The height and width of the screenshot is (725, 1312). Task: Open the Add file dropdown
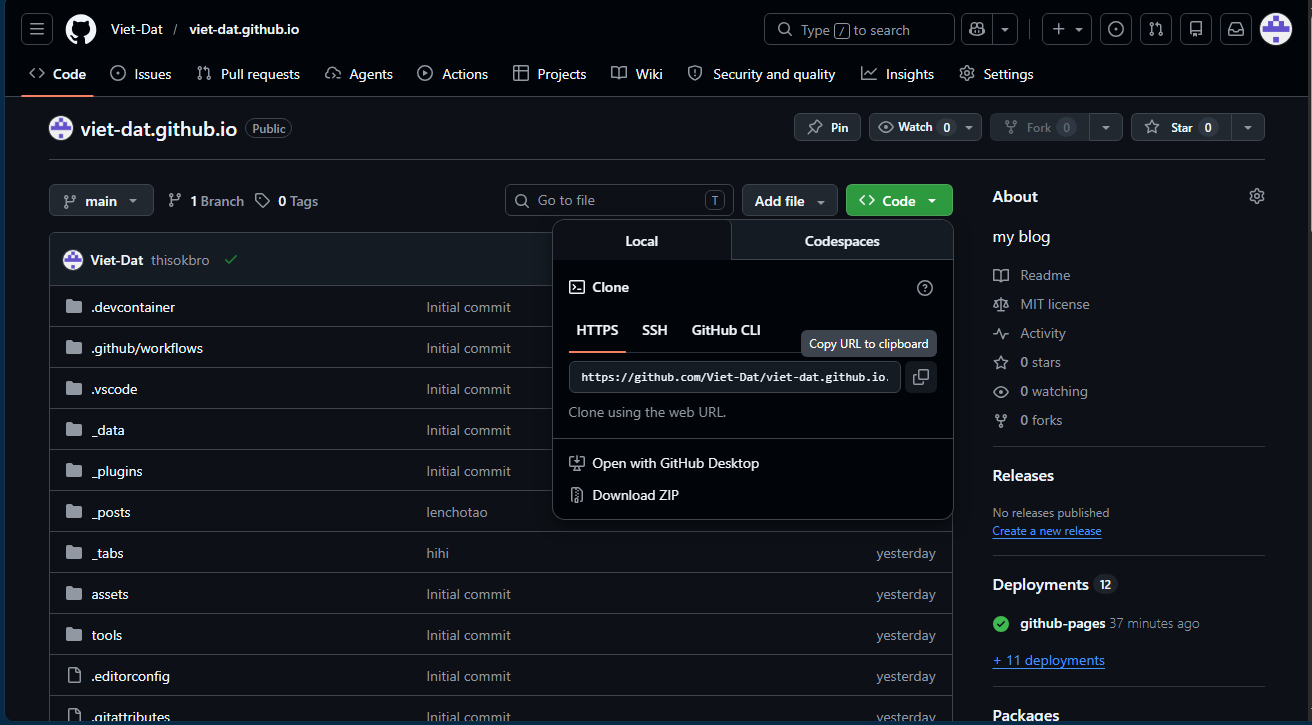click(790, 201)
